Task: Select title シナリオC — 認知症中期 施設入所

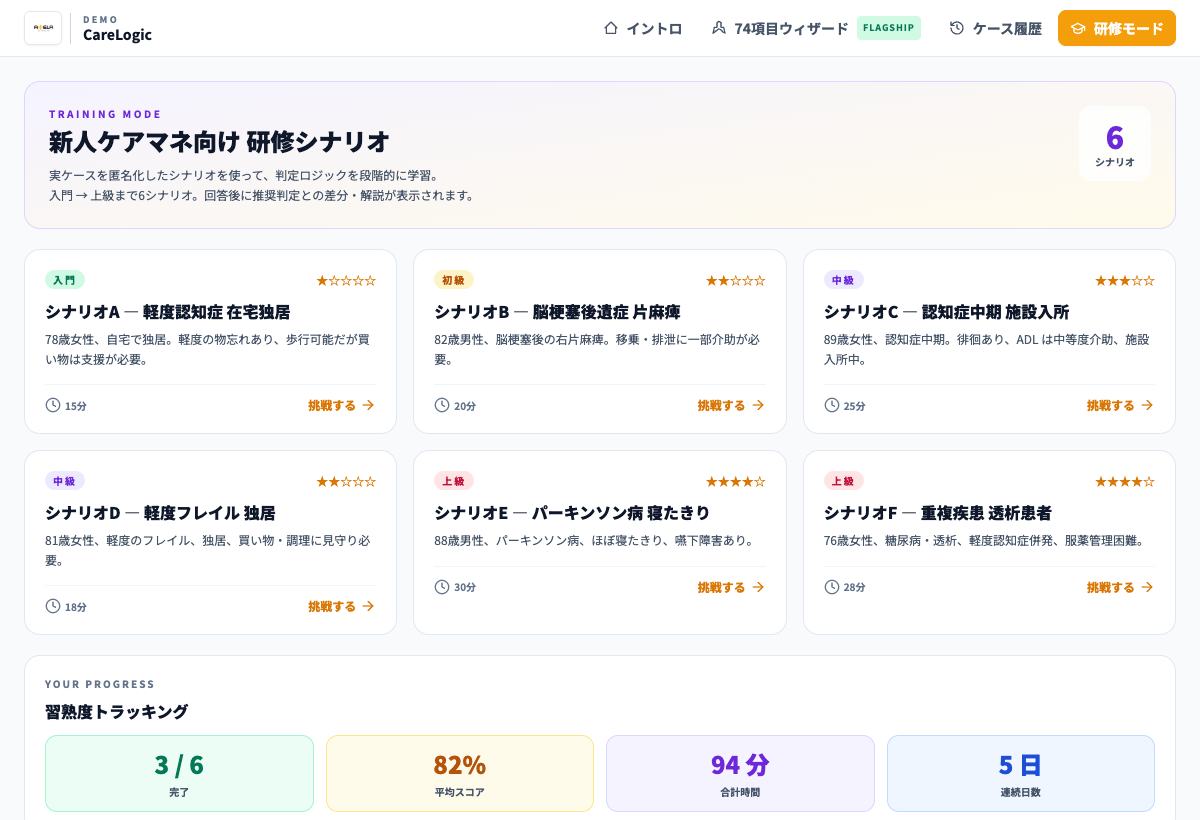Action: 946,312
